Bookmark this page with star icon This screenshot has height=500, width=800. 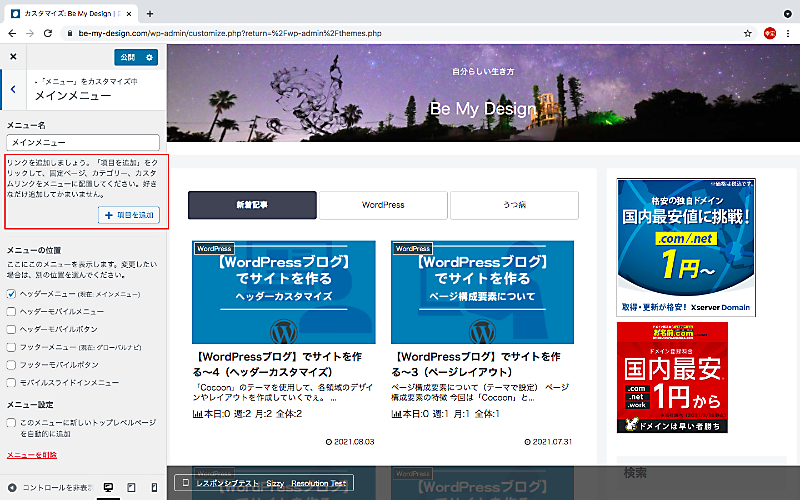coord(747,33)
